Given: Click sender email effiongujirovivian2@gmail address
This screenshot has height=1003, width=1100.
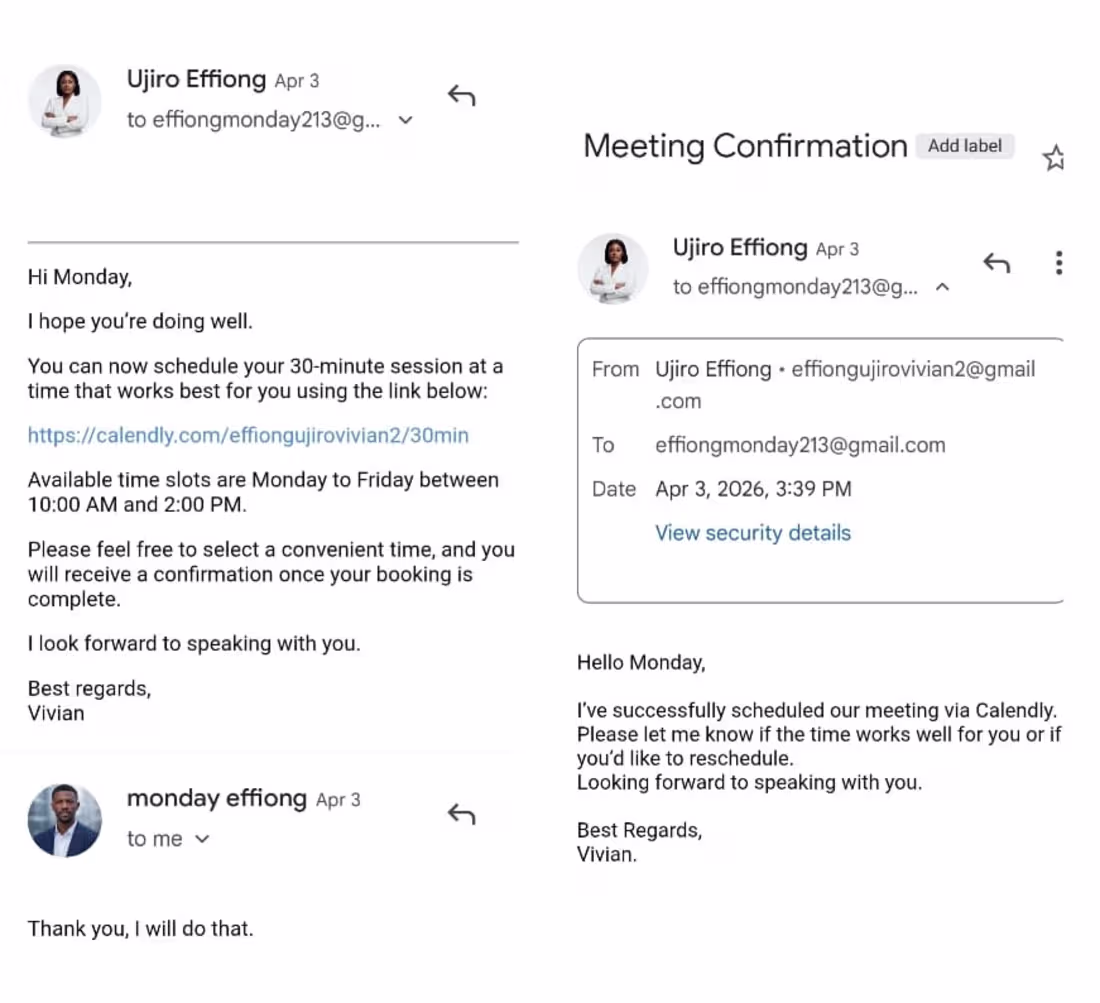Looking at the screenshot, I should click(x=913, y=384).
